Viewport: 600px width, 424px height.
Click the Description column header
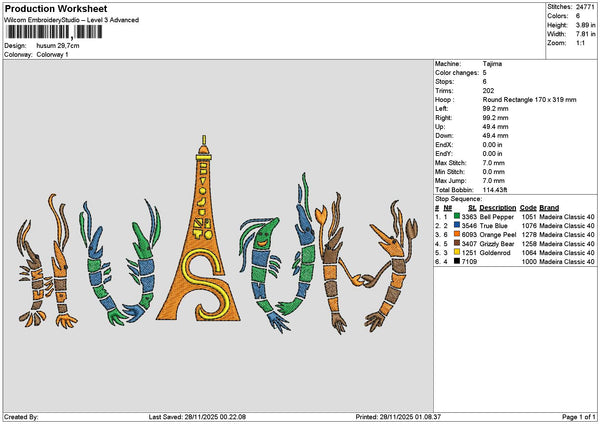click(497, 233)
